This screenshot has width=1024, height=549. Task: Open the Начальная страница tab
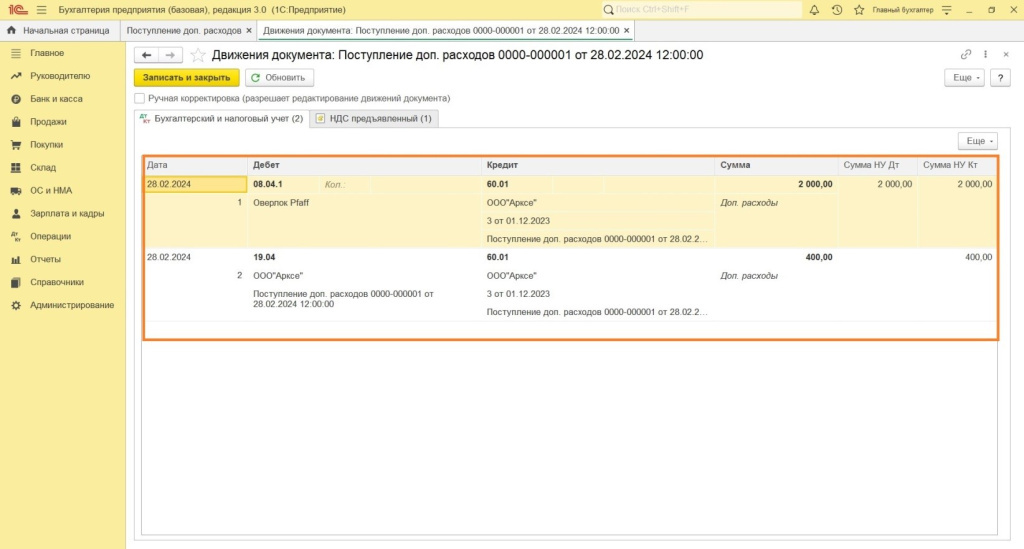coord(60,31)
